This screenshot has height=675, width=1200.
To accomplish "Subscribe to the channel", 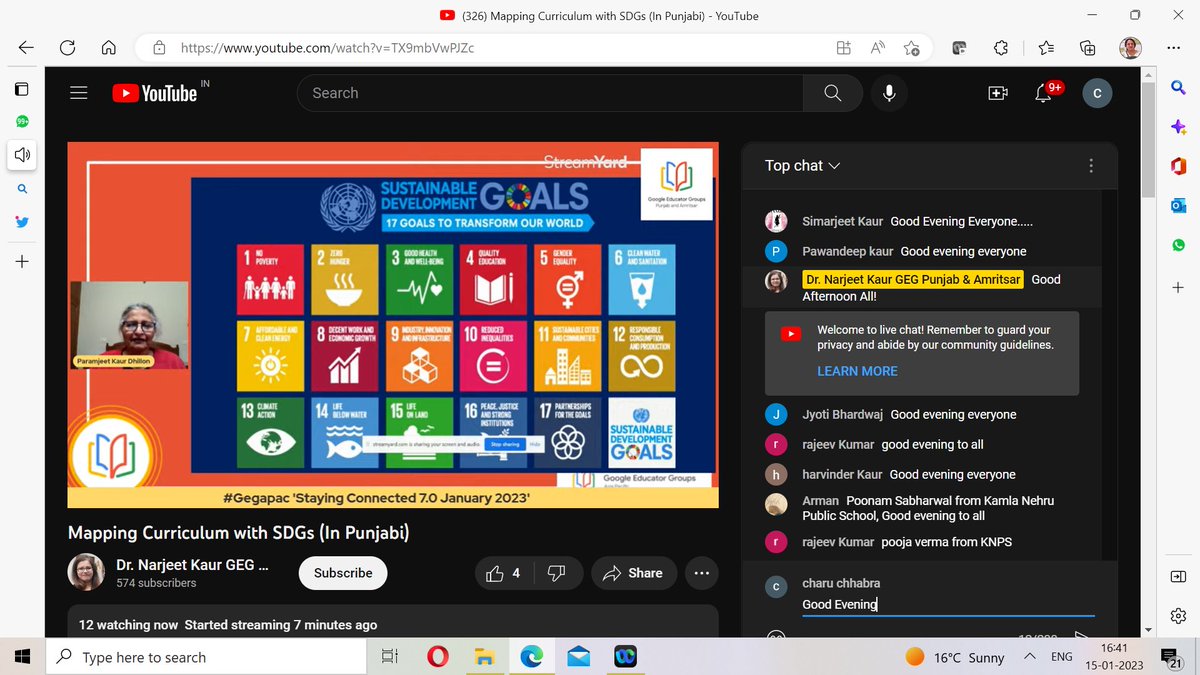I will click(x=343, y=573).
